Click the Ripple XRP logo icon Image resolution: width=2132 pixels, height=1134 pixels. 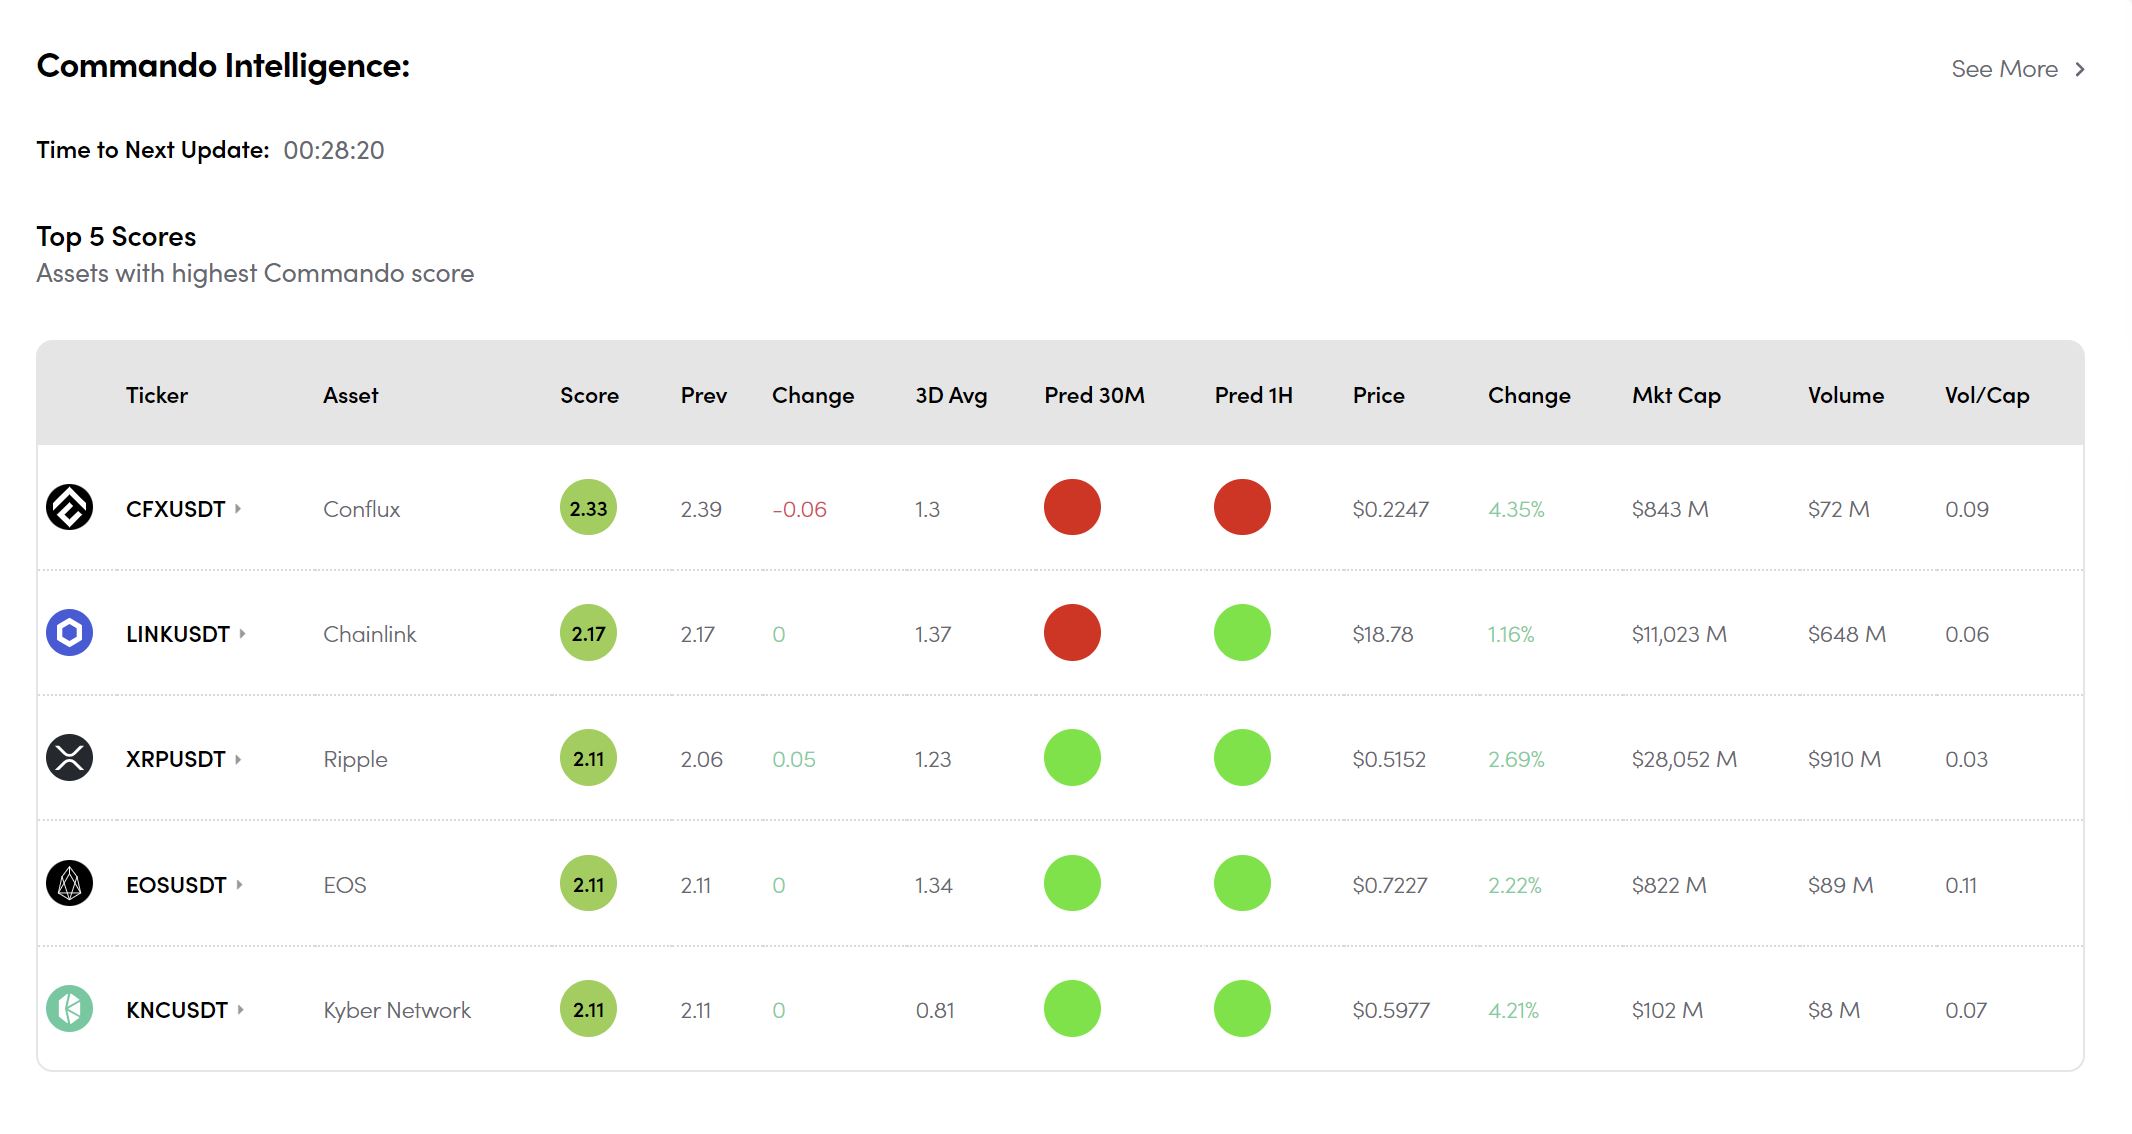click(x=69, y=758)
